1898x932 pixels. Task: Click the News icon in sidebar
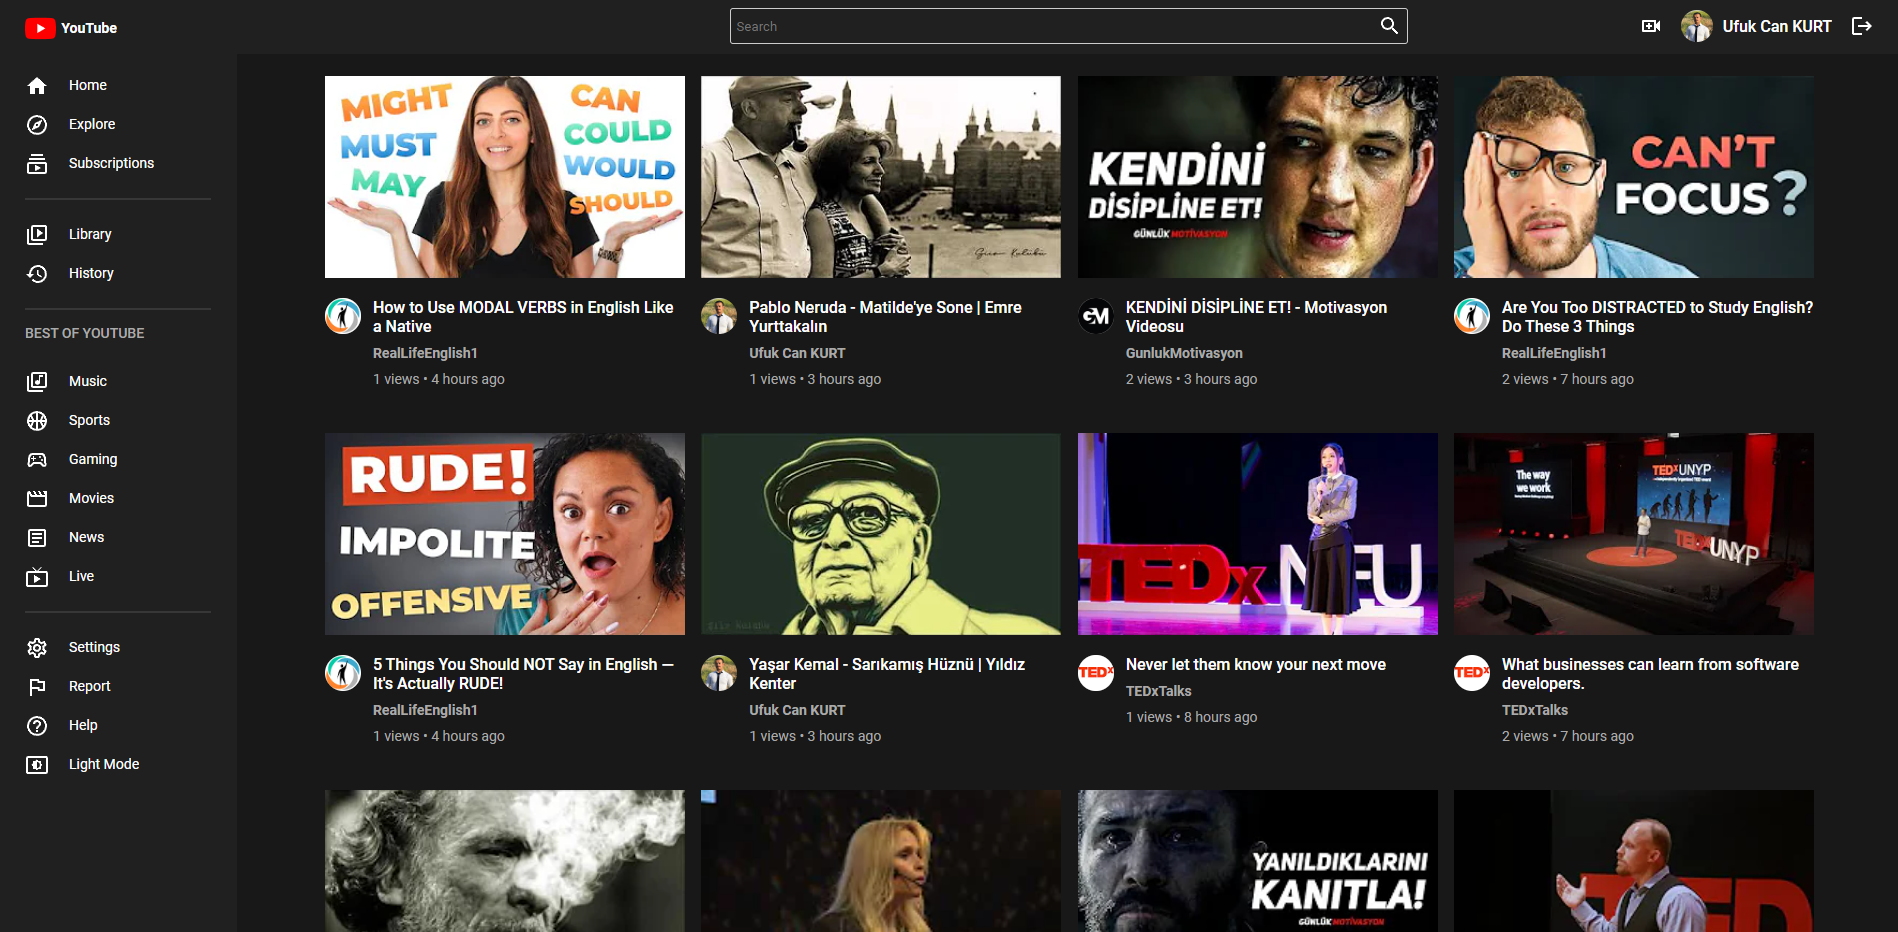pos(37,538)
